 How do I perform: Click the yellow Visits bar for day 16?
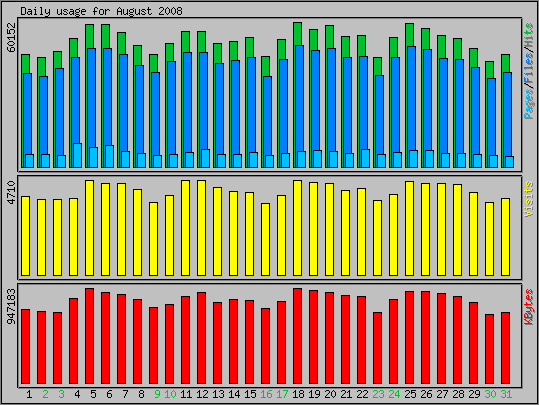click(265, 239)
